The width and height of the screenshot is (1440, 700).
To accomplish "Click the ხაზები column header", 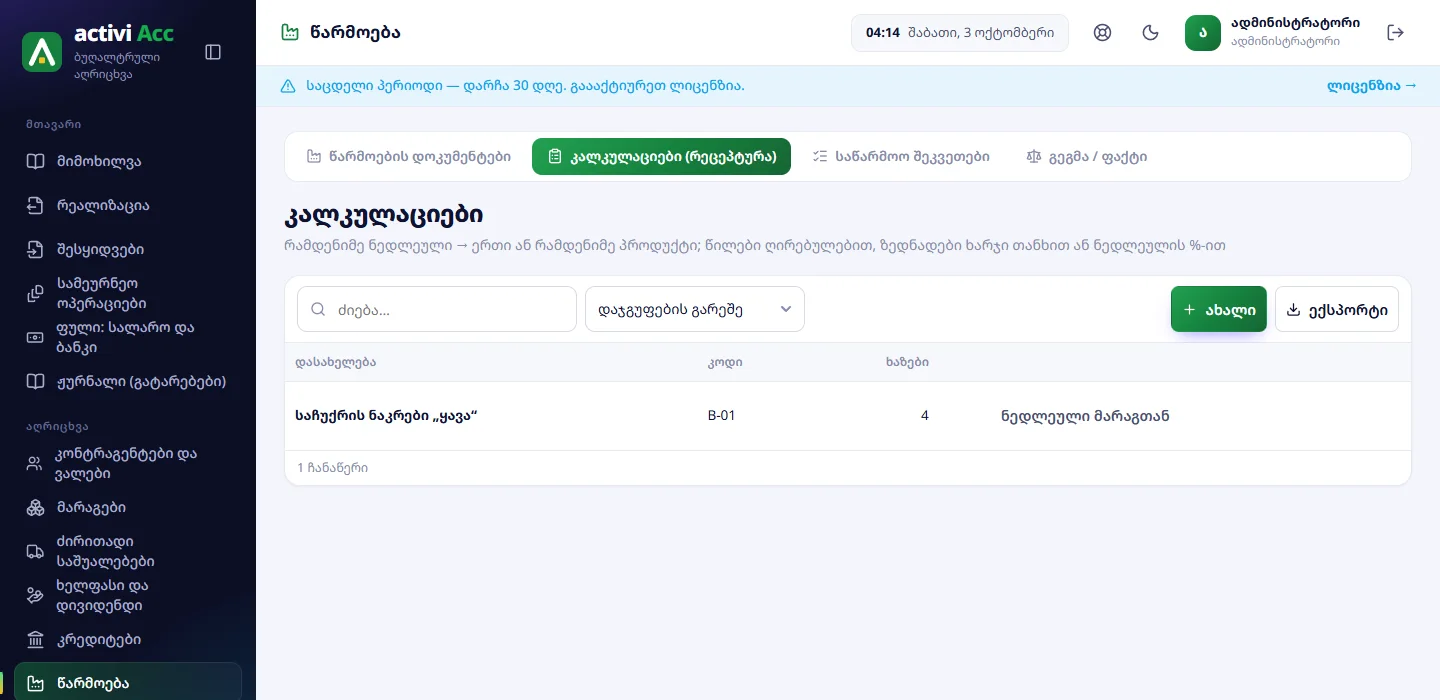I will [907, 362].
